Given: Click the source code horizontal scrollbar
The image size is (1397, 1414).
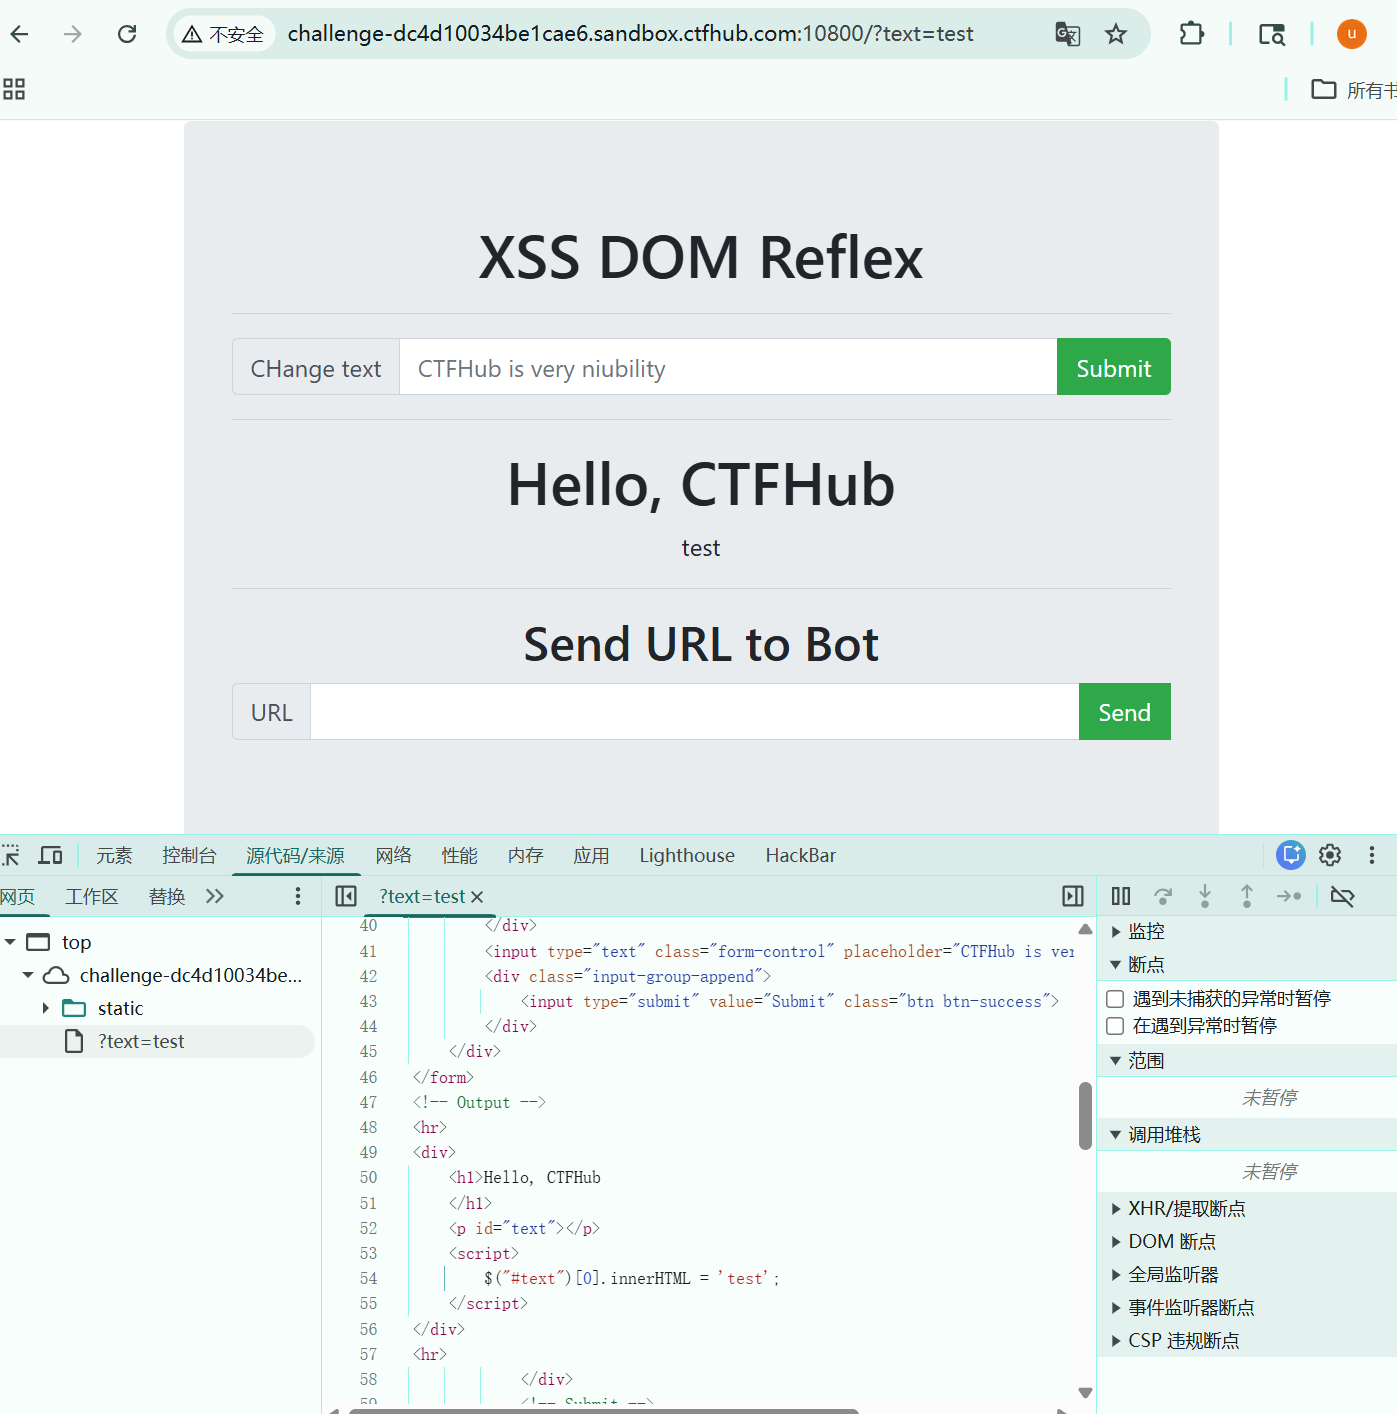Looking at the screenshot, I should point(604,1411).
